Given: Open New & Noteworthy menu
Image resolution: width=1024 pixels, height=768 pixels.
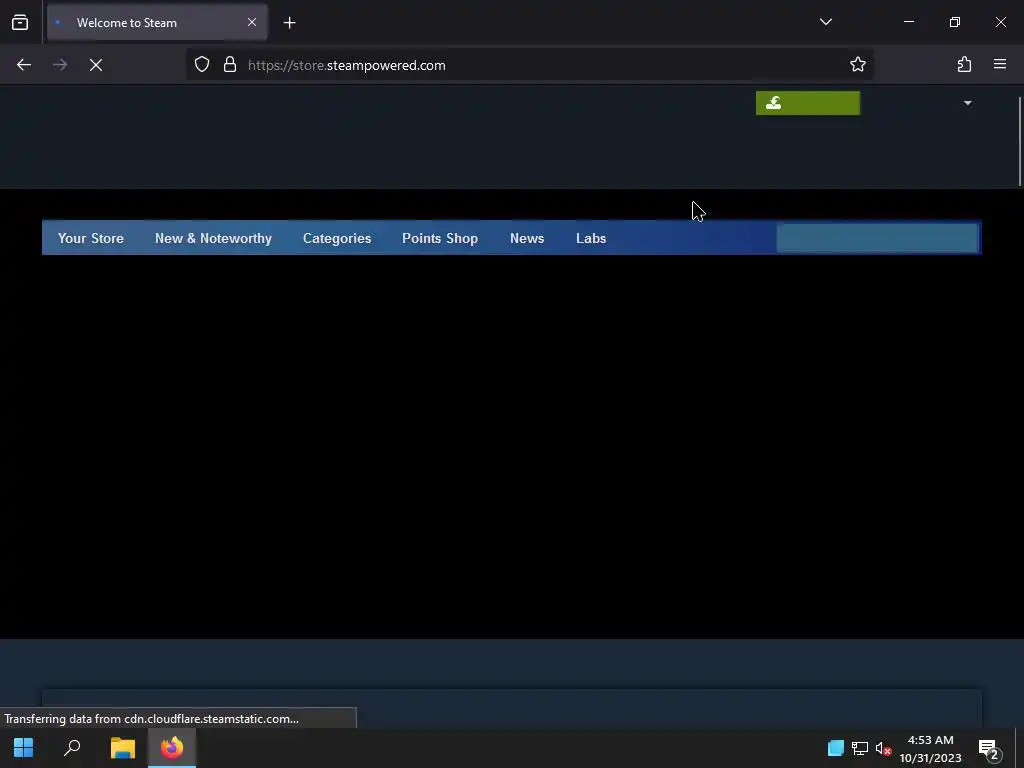Looking at the screenshot, I should click(213, 238).
